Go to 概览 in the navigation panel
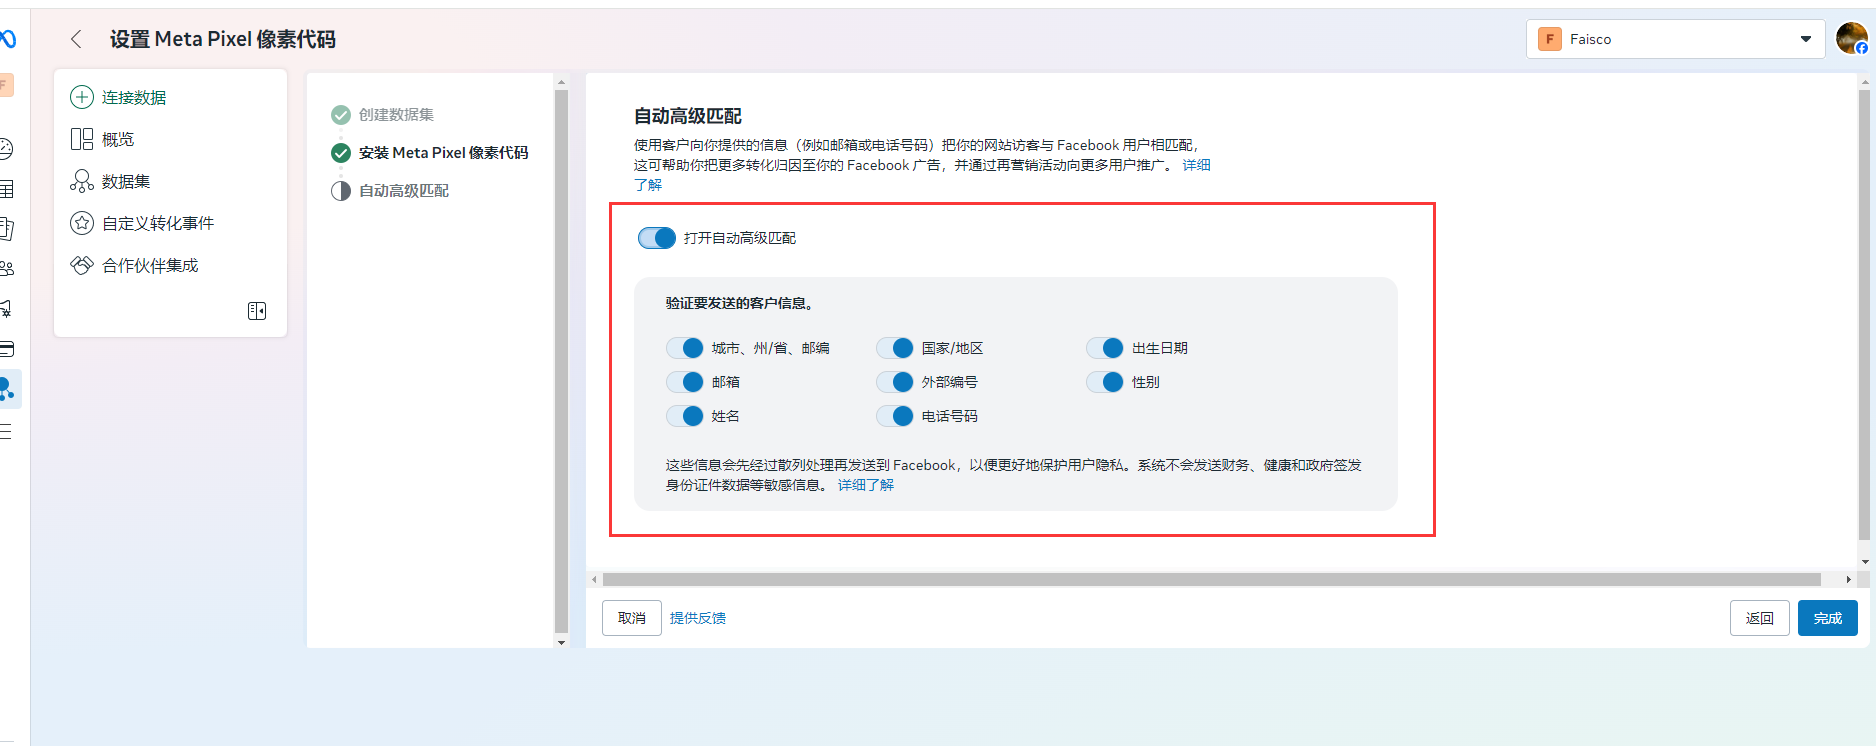The image size is (1876, 746). (118, 139)
